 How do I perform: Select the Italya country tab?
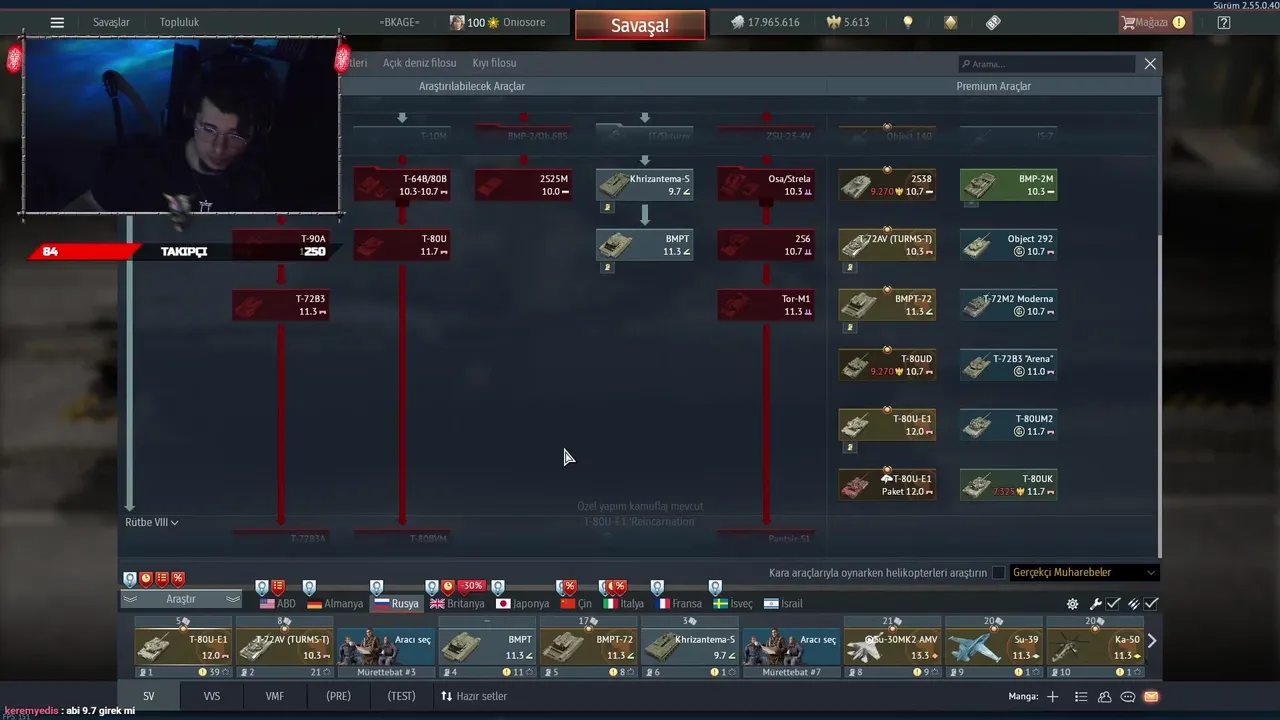coord(623,604)
